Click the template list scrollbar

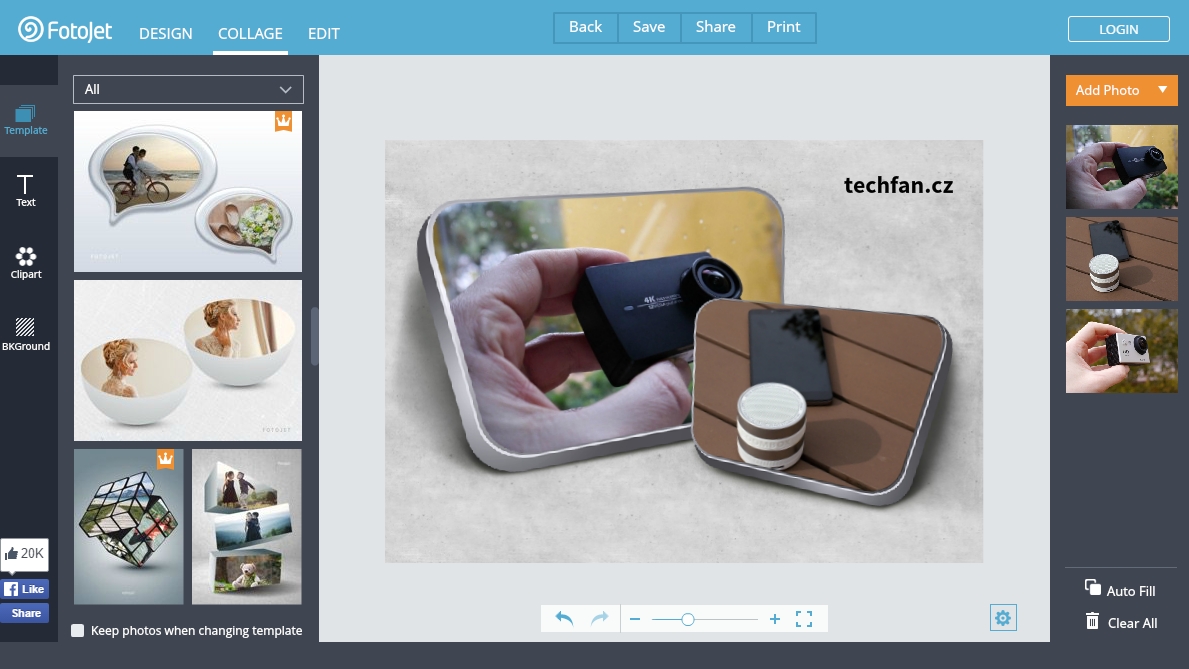tap(315, 336)
